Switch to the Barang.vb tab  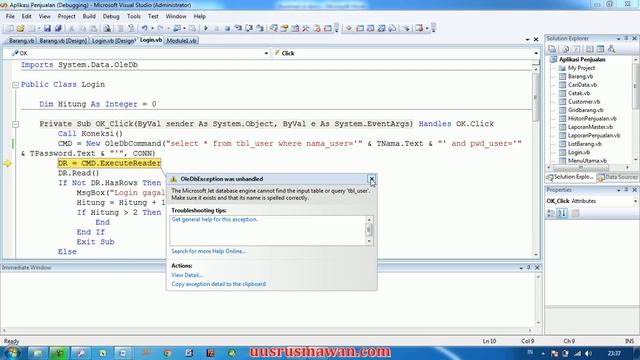[x=21, y=41]
